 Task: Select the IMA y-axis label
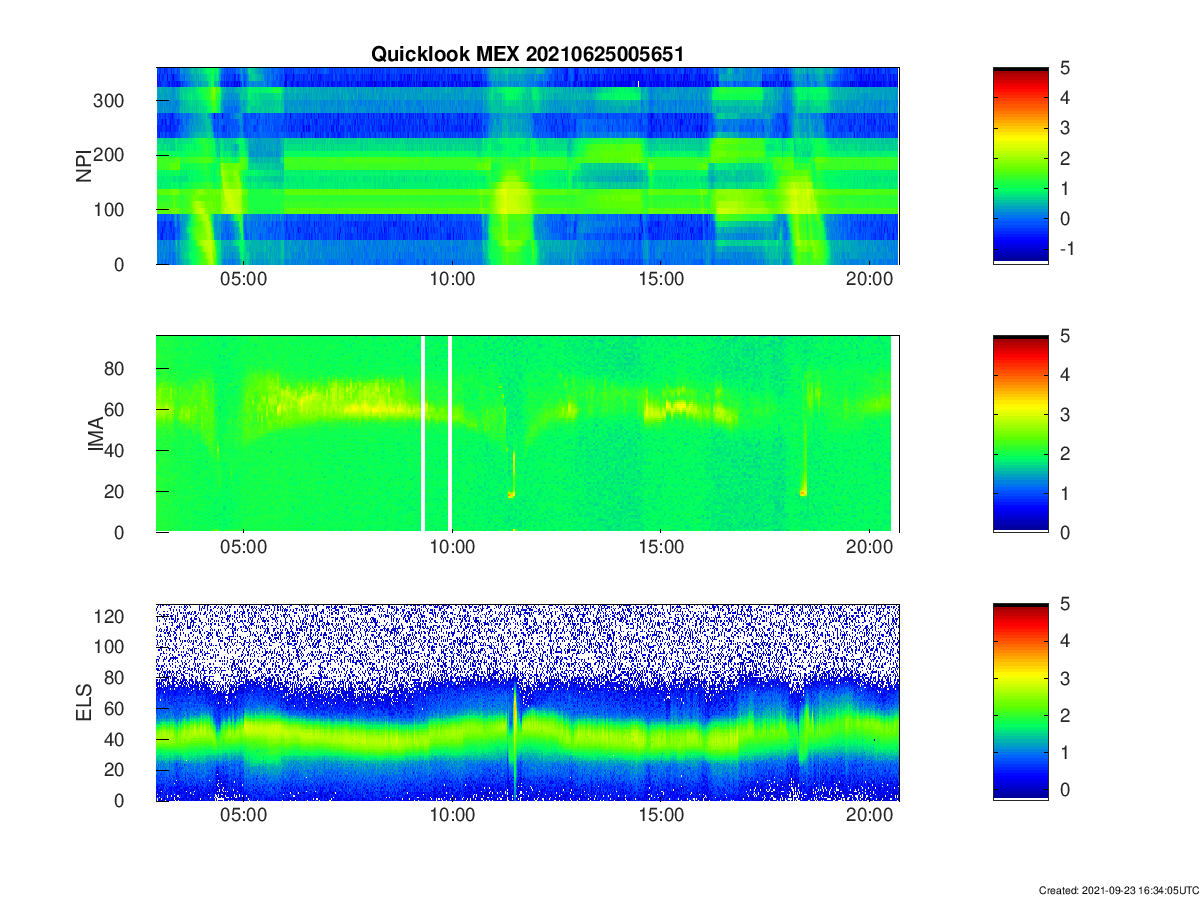[x=97, y=434]
